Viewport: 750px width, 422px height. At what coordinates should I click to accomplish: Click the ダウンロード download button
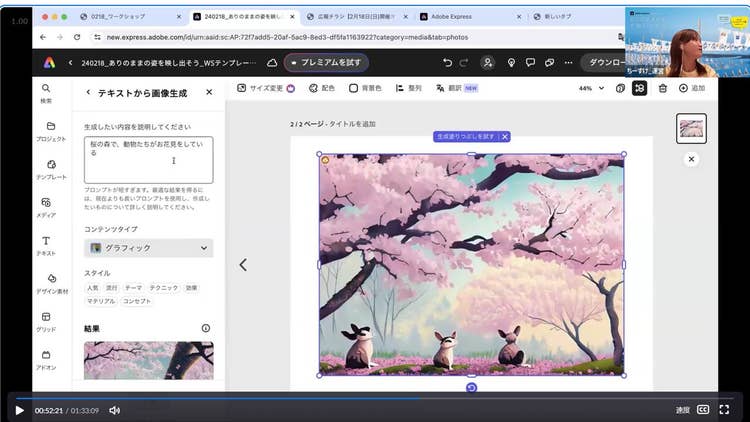tap(604, 63)
